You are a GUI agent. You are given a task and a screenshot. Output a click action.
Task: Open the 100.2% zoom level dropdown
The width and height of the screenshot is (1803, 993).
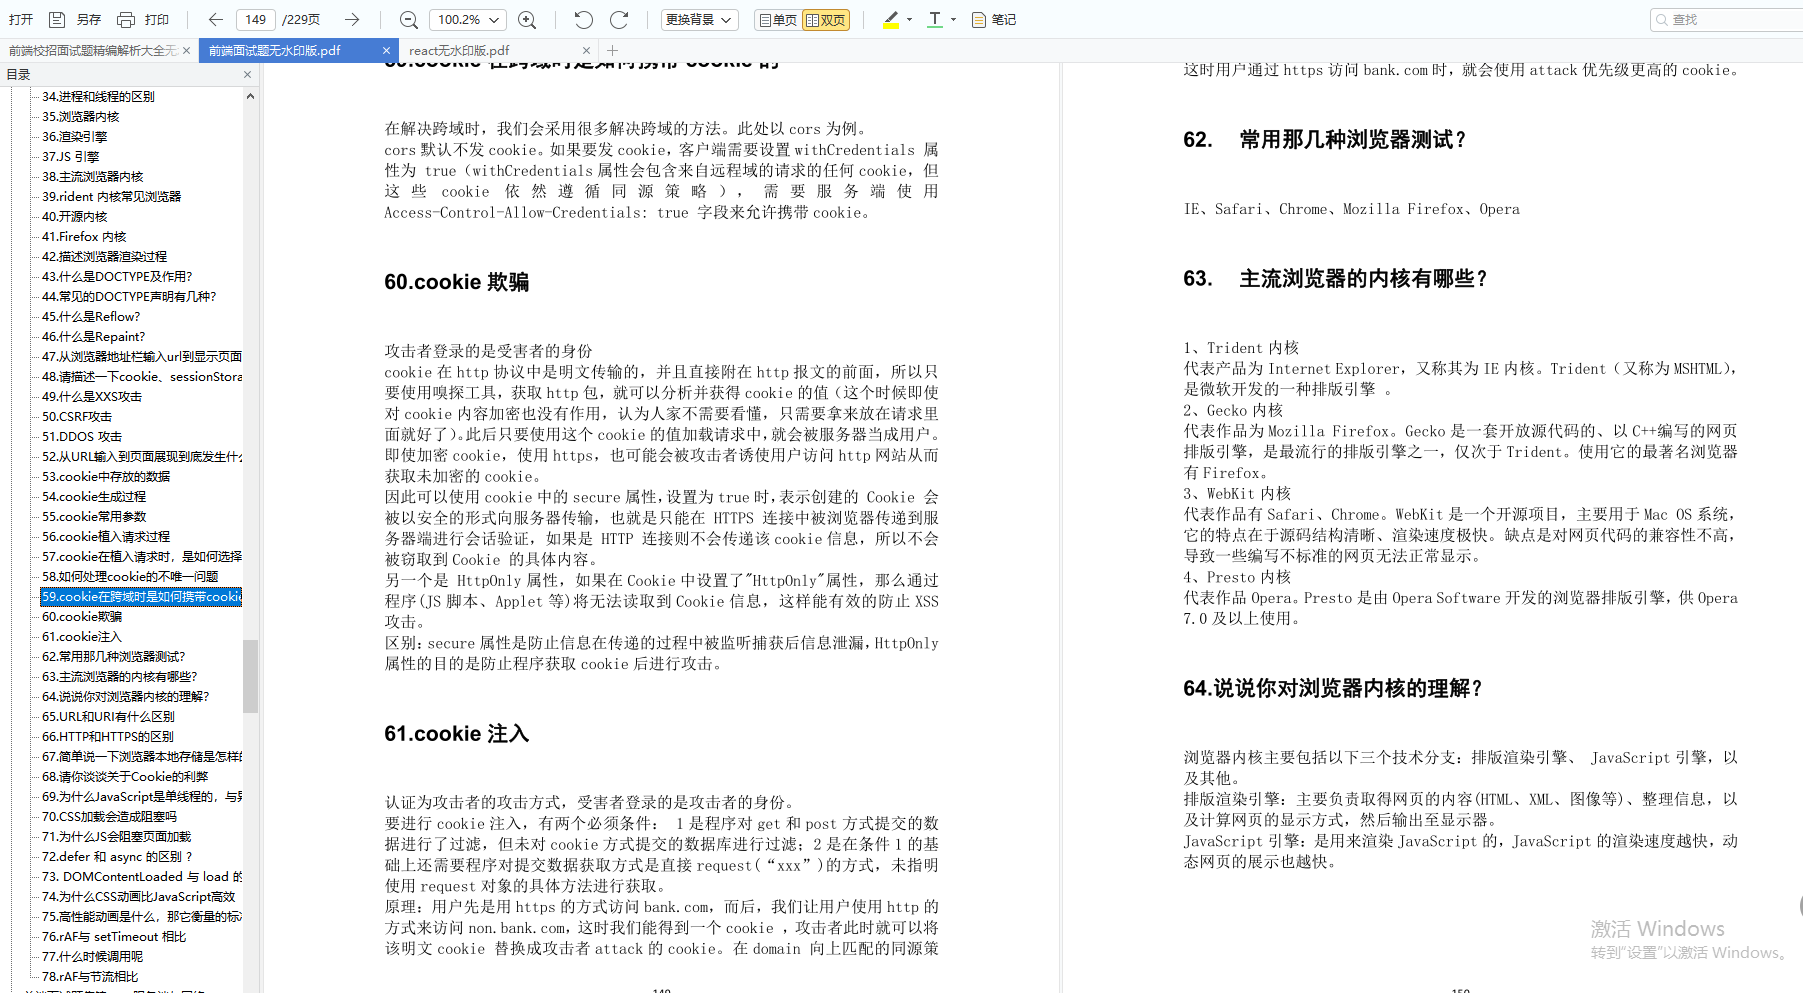tap(467, 19)
